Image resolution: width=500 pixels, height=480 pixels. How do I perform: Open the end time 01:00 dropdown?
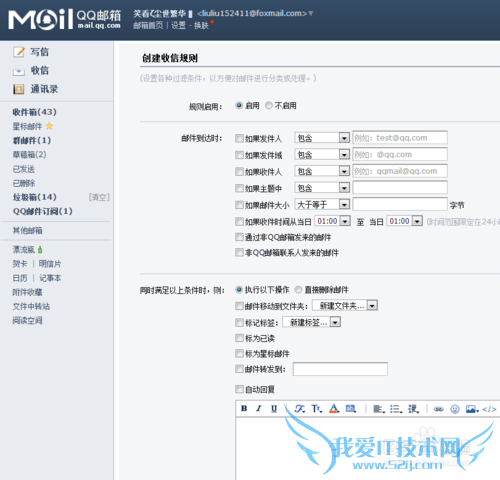(405, 221)
